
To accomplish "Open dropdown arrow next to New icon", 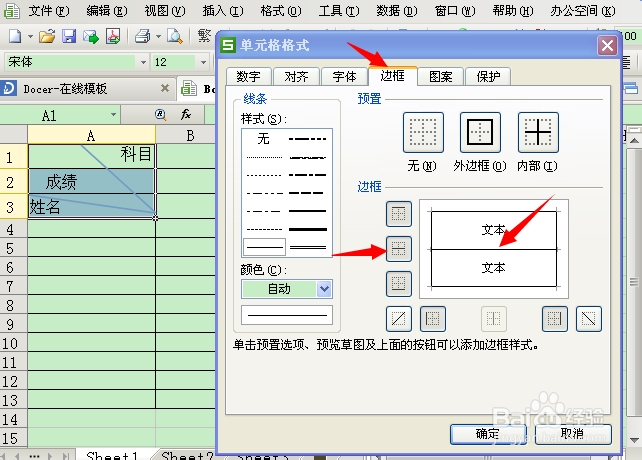I will (30, 37).
